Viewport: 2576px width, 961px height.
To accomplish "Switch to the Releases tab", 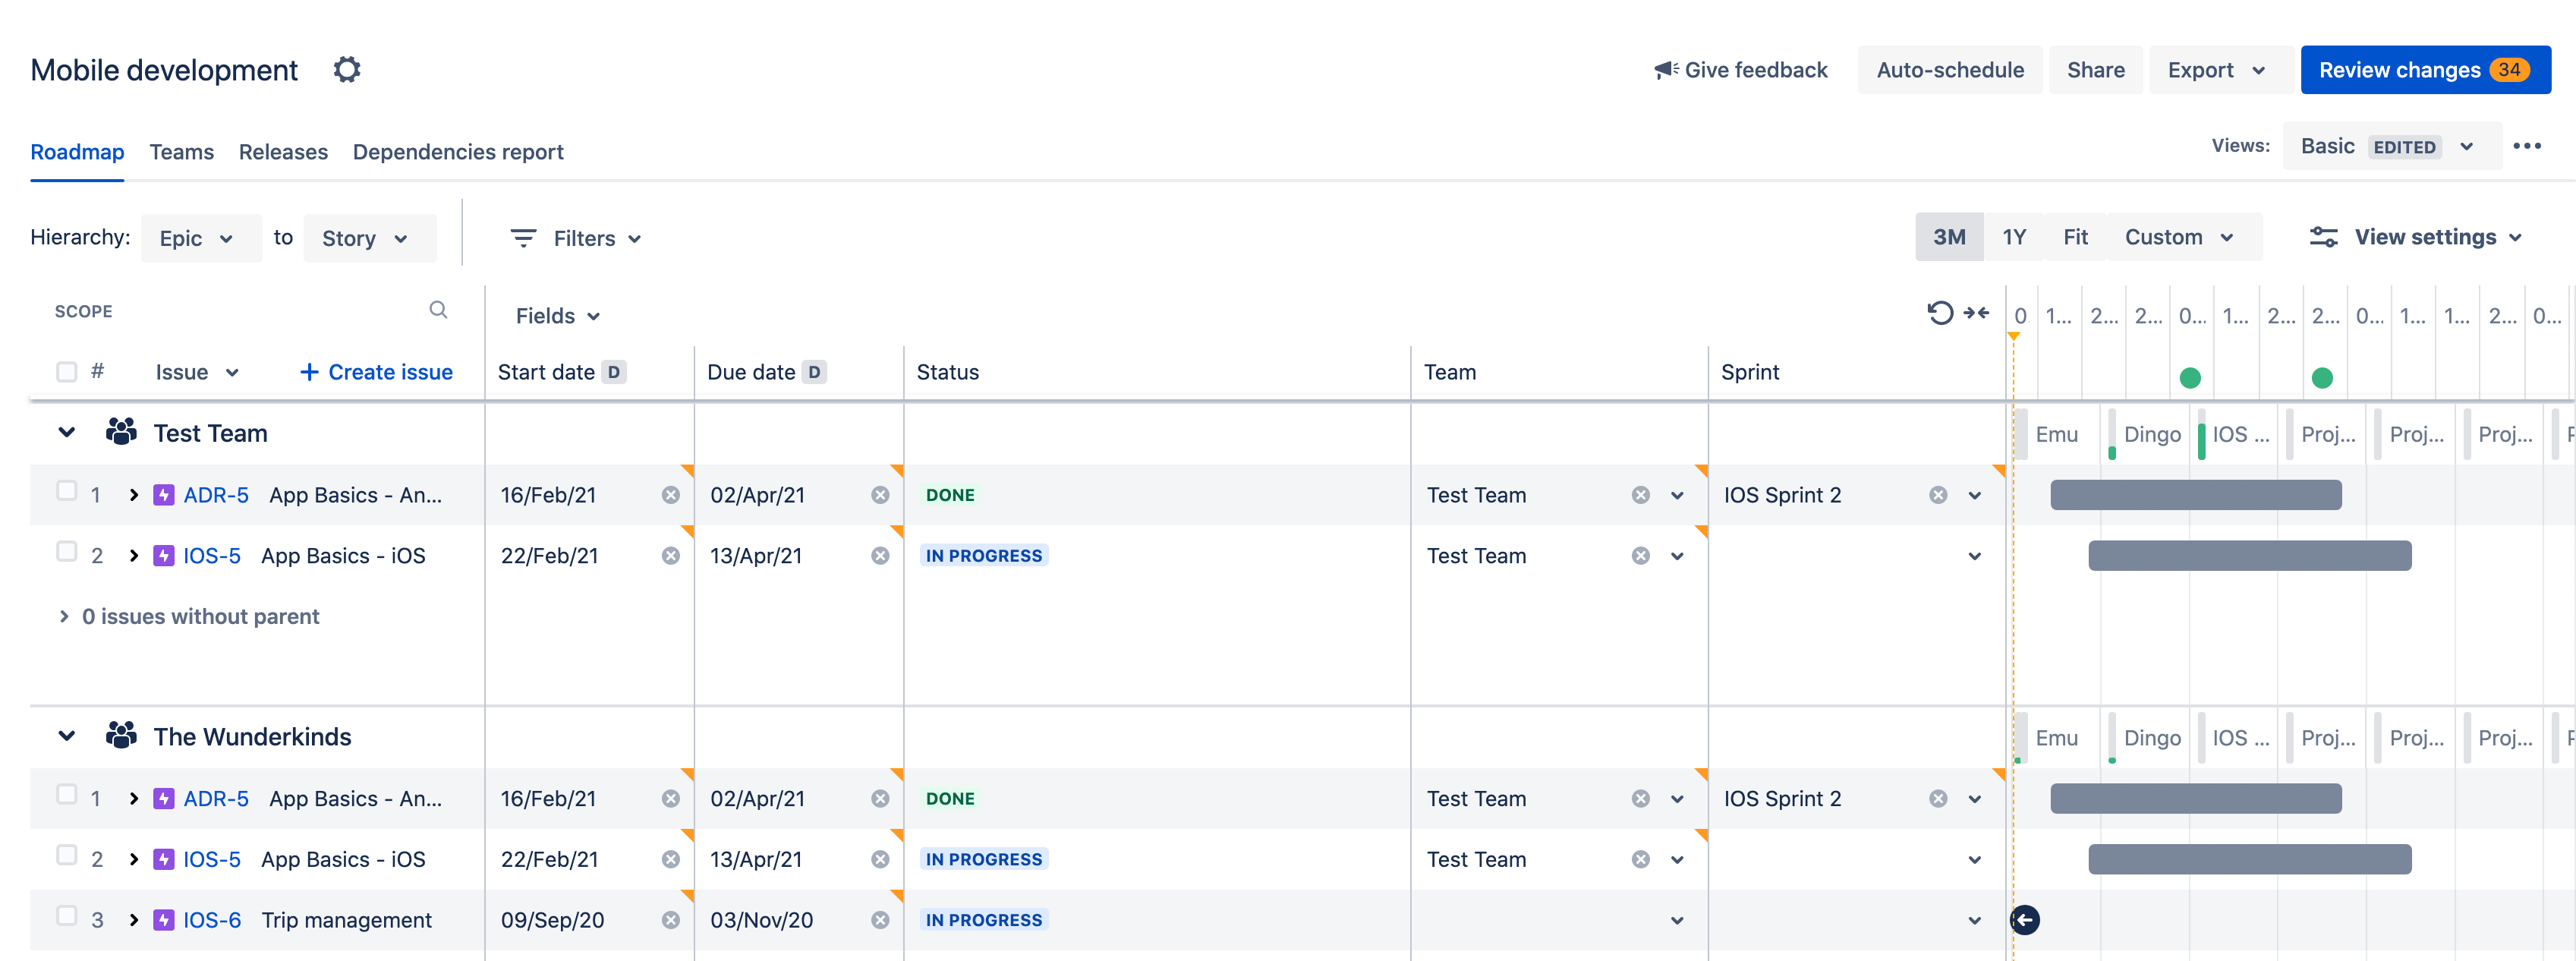I will coord(284,151).
